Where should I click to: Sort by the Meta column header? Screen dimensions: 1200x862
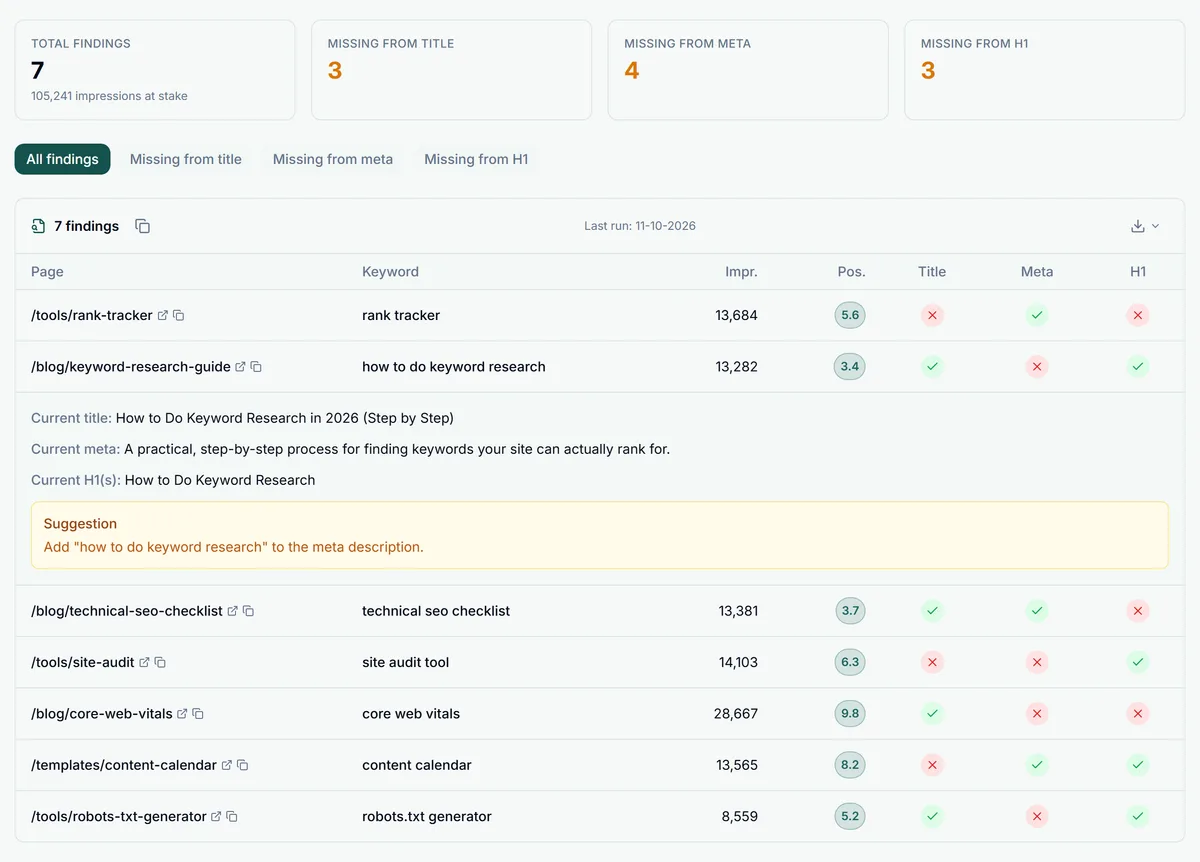(1037, 271)
